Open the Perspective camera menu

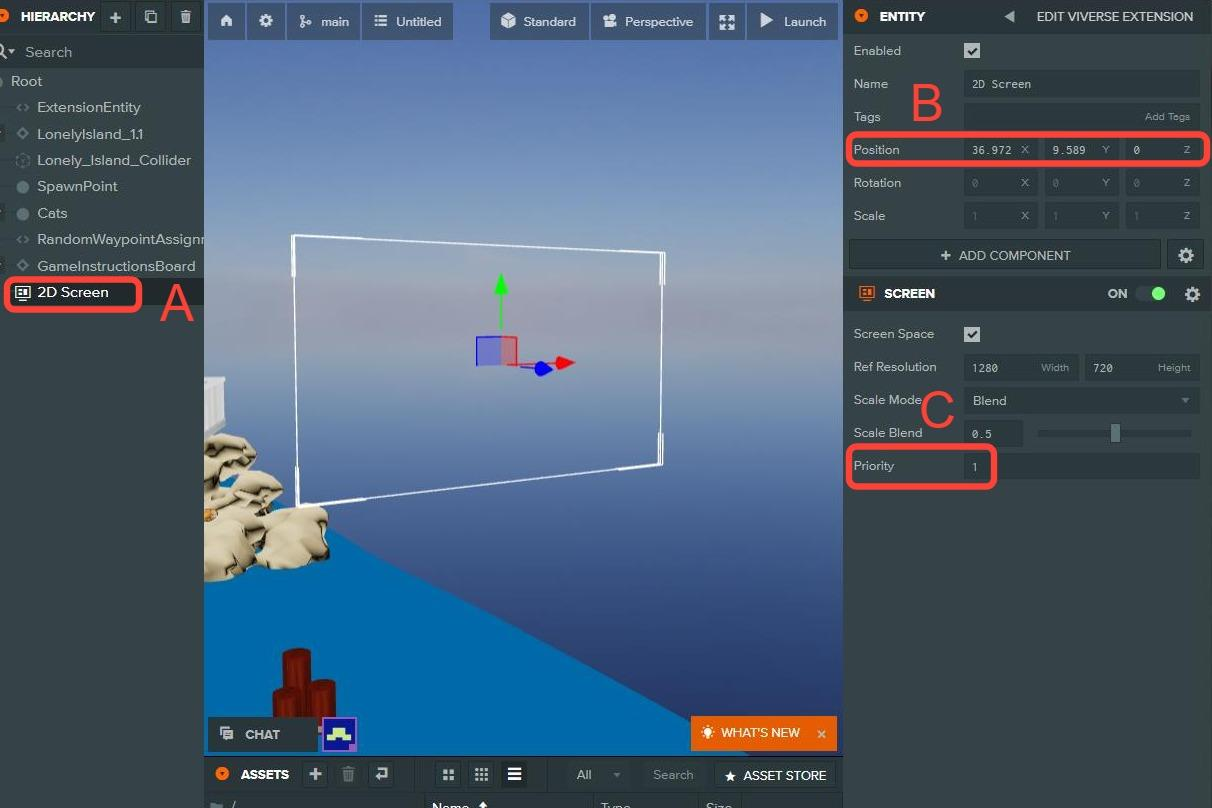pos(648,21)
